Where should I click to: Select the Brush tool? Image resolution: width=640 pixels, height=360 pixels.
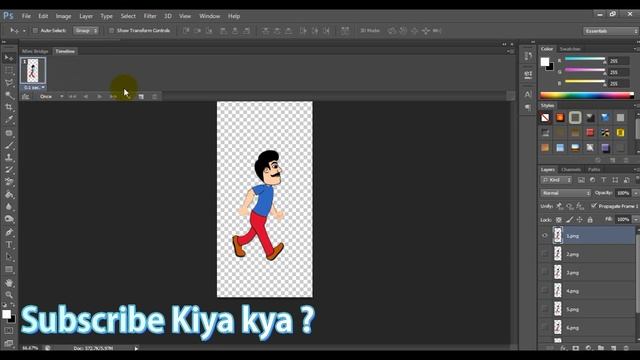[x=9, y=145]
